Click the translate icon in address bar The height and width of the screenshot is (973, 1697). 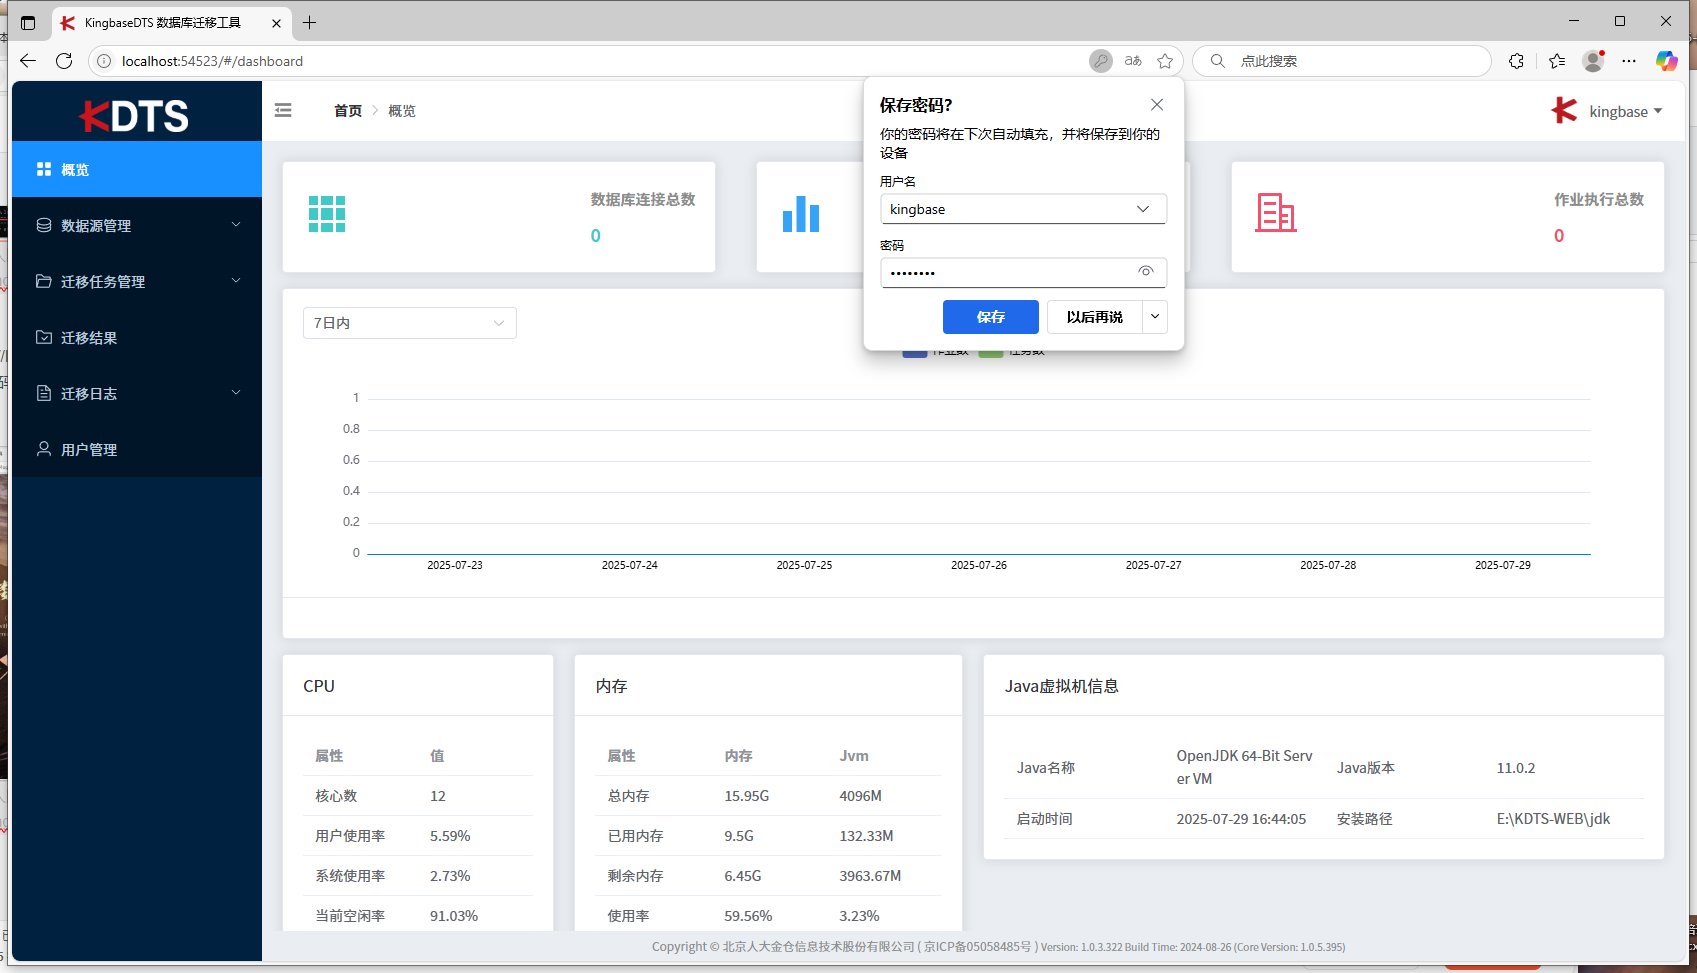coord(1133,61)
